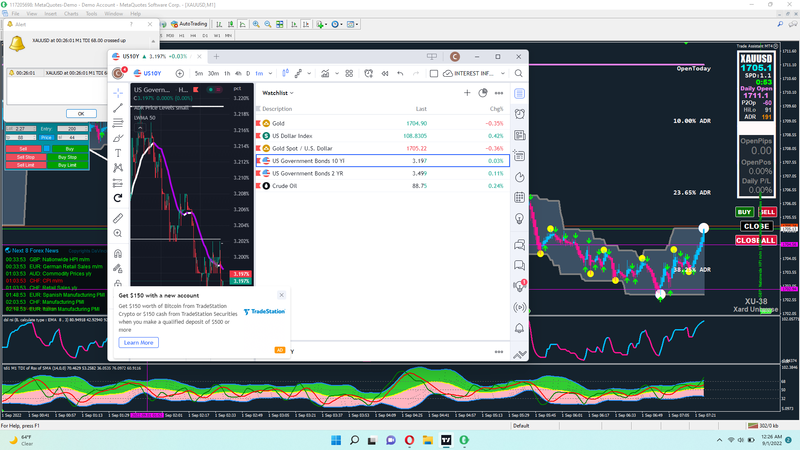Collapse the indicator legend chevron on chart
Image resolution: width=800 pixels, height=450 pixels.
point(140,128)
